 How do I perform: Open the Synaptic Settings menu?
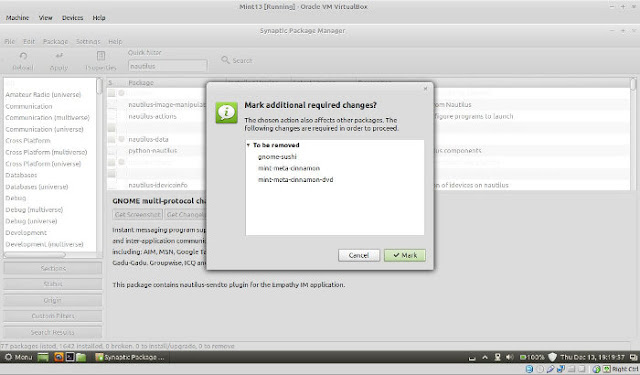click(x=88, y=42)
